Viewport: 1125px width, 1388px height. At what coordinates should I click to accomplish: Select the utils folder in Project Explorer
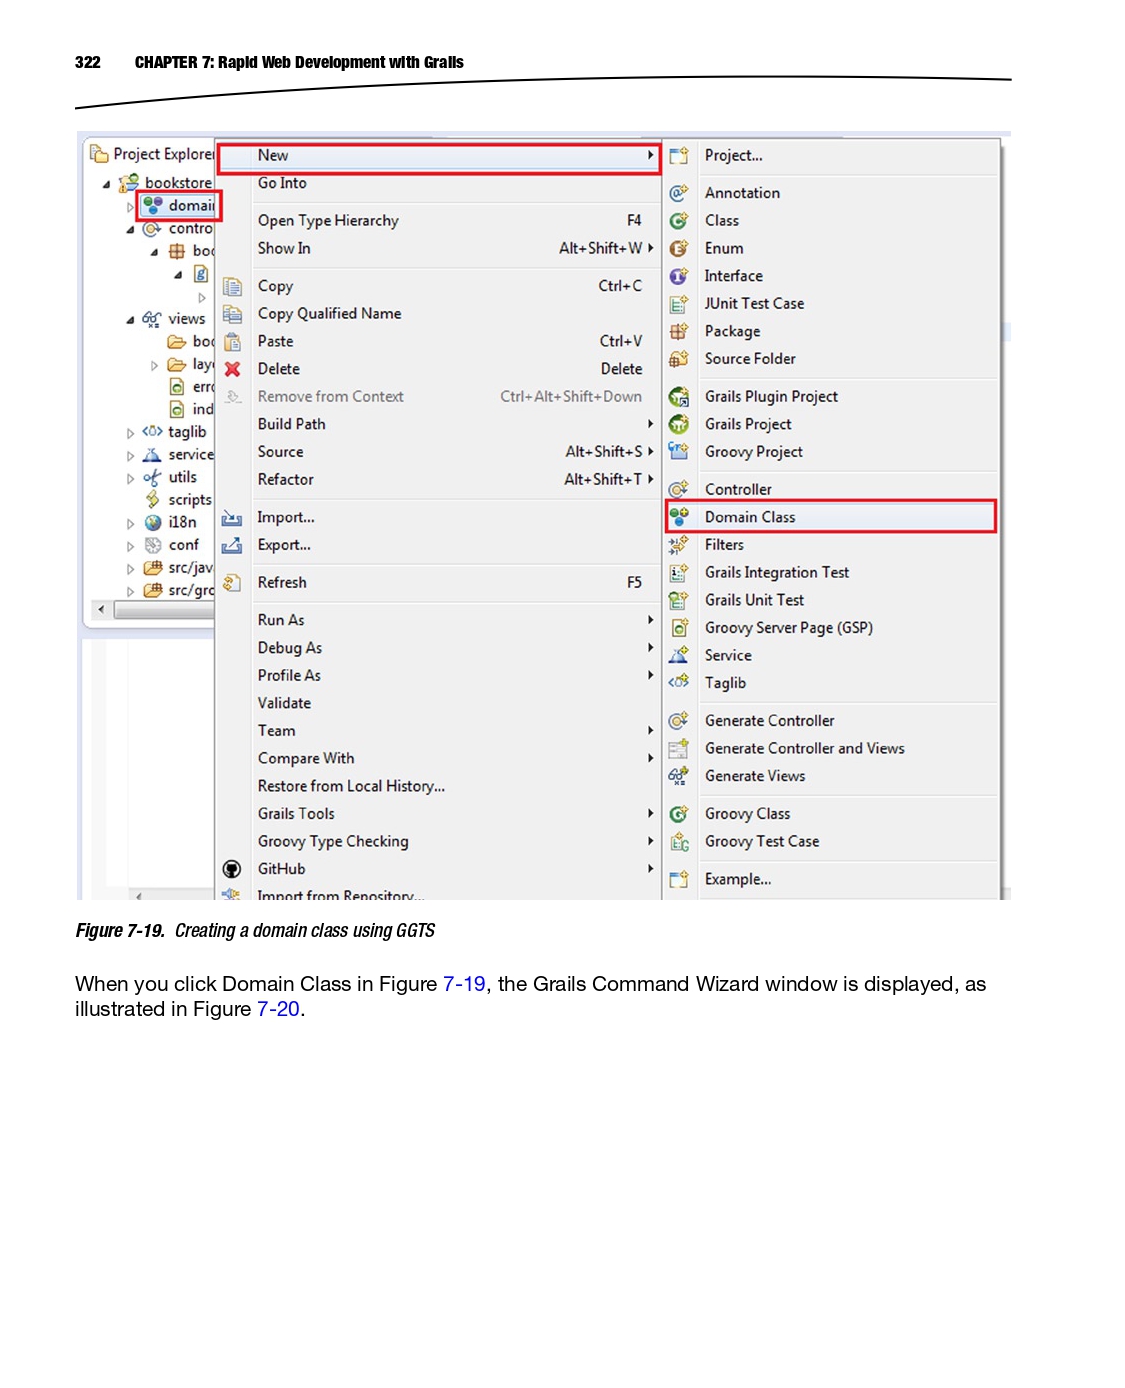(x=183, y=478)
